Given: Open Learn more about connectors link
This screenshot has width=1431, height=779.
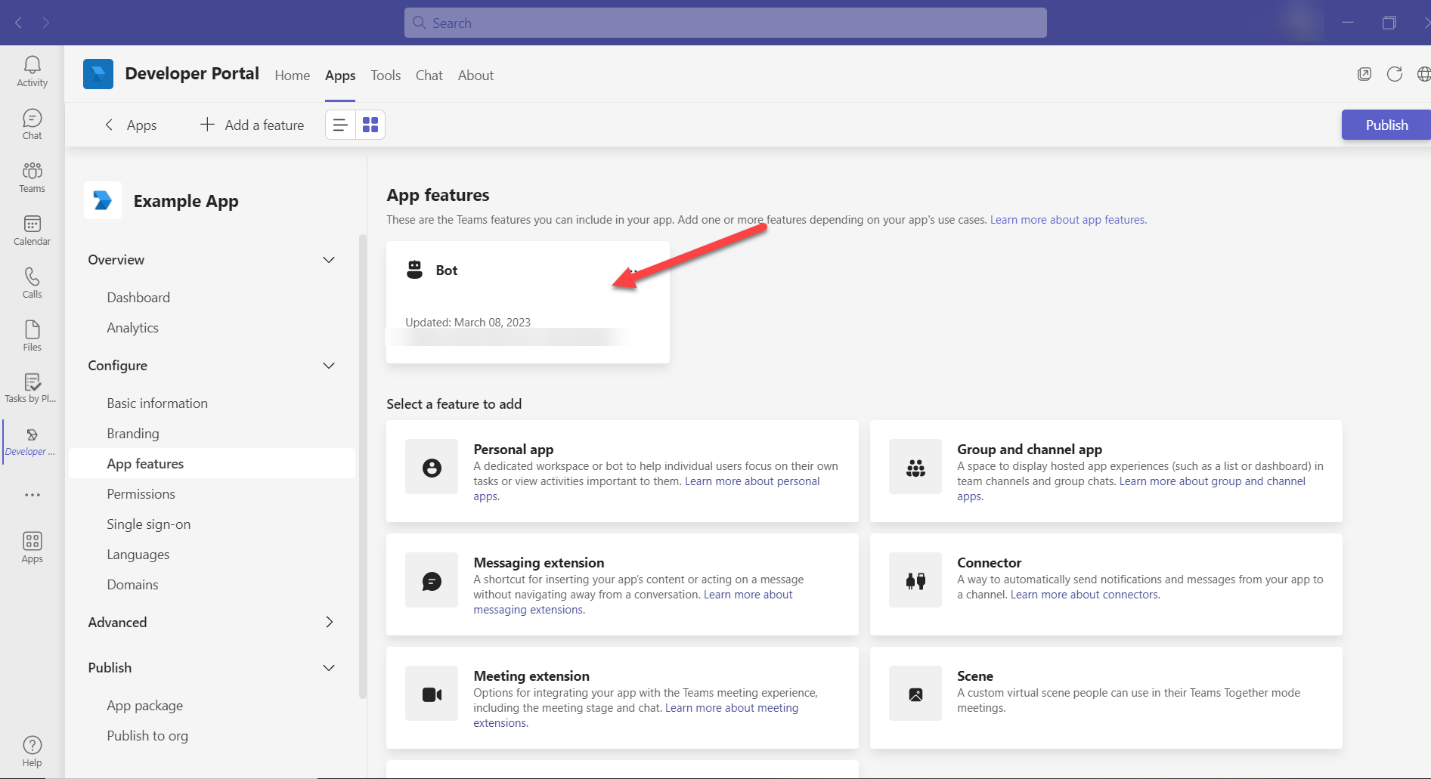Looking at the screenshot, I should (1085, 594).
